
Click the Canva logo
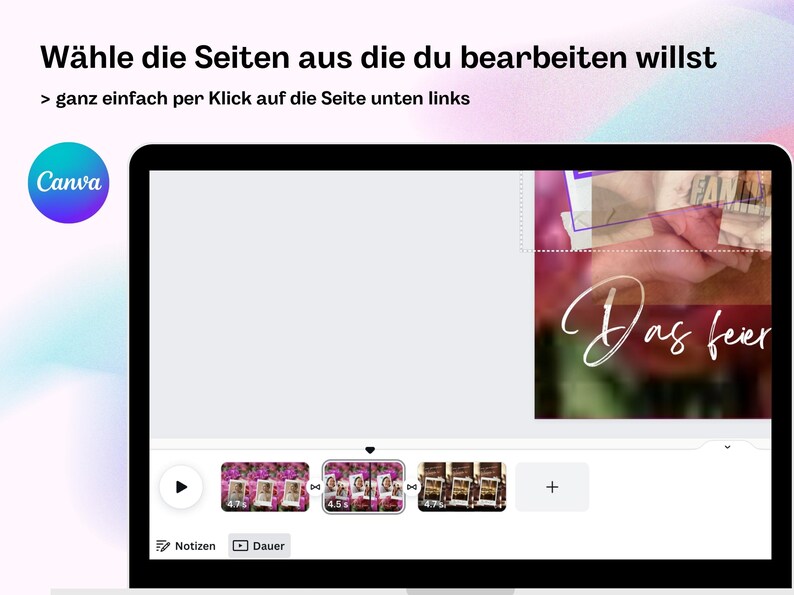click(68, 182)
